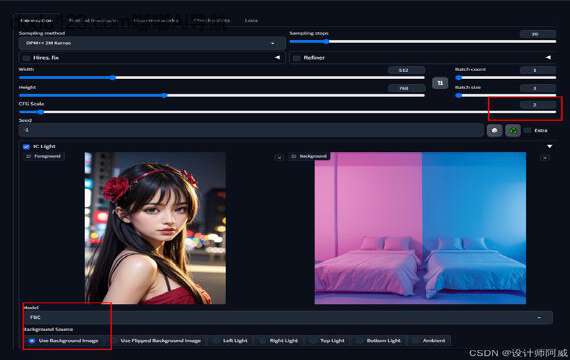Expand the Hires. fix section arrow
This screenshot has height=360, width=570.
[277, 57]
